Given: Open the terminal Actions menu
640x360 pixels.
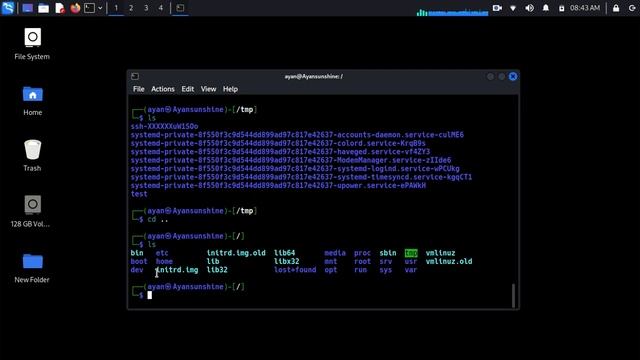Looking at the screenshot, I should tap(162, 89).
